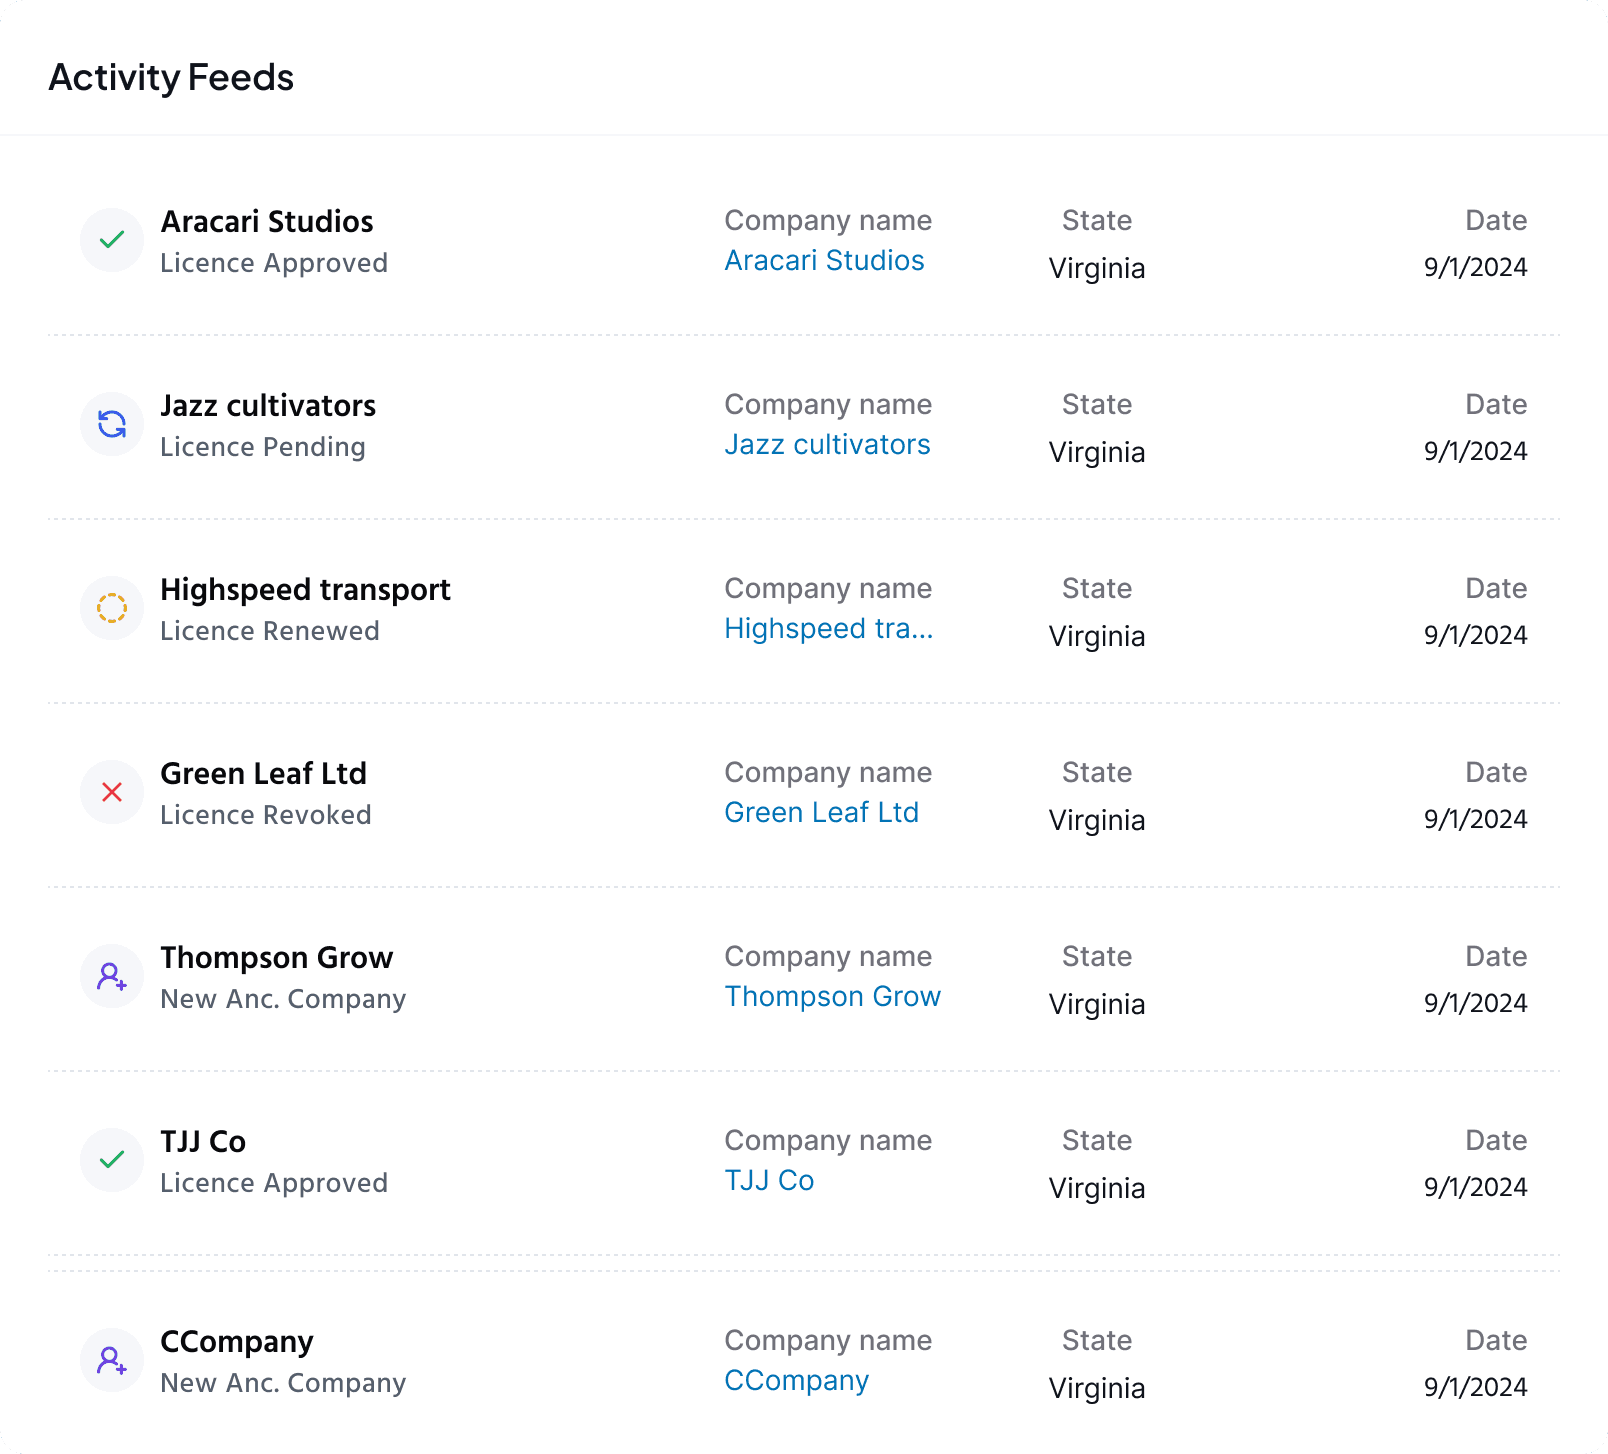Follow the truncated Highspeed tra... company link

[x=828, y=629]
